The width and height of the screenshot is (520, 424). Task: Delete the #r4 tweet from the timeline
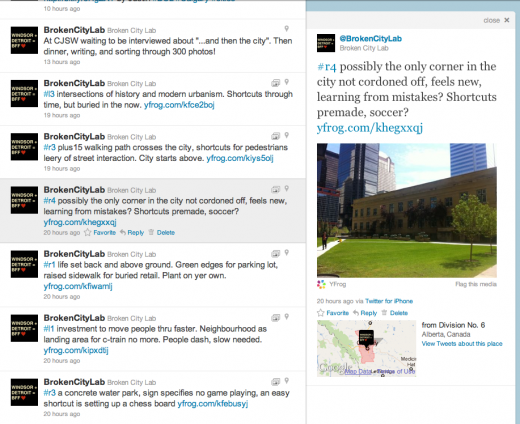pos(162,232)
